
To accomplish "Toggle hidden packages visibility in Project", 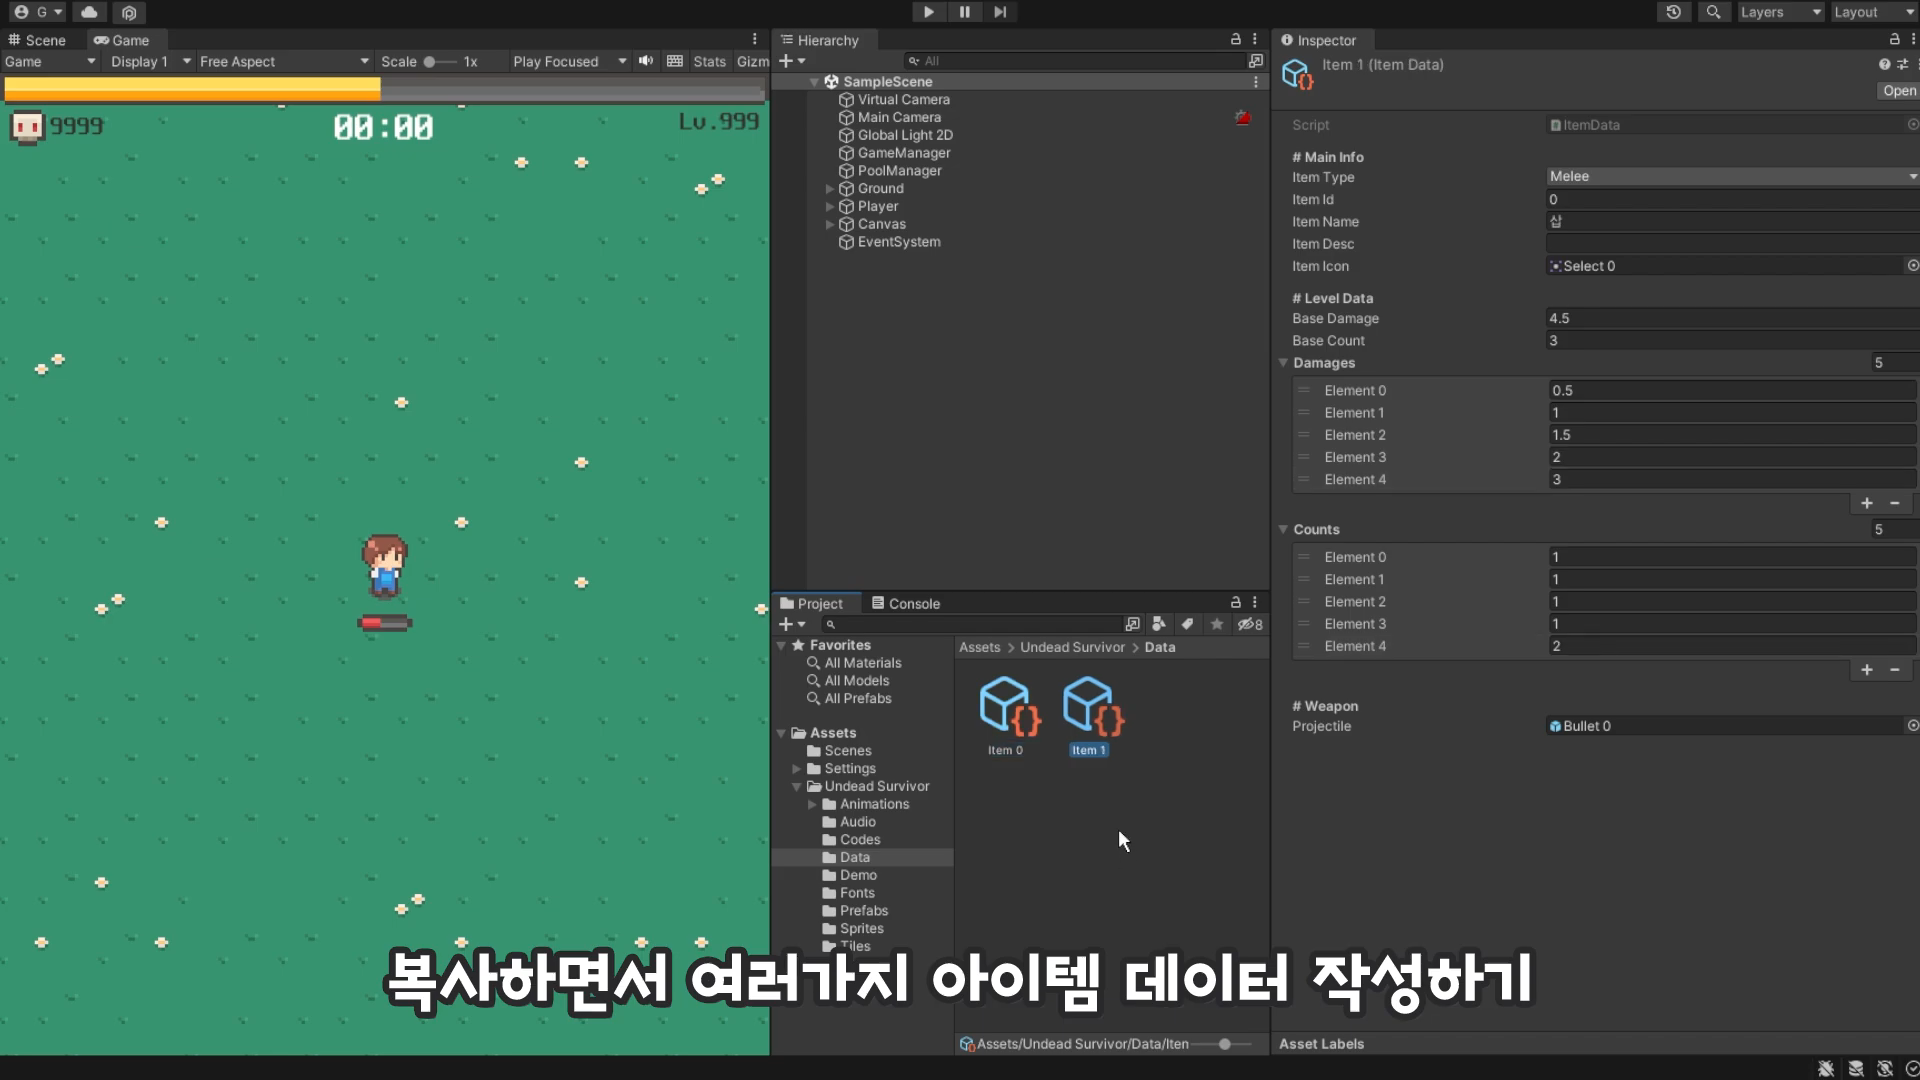I will coord(1249,624).
